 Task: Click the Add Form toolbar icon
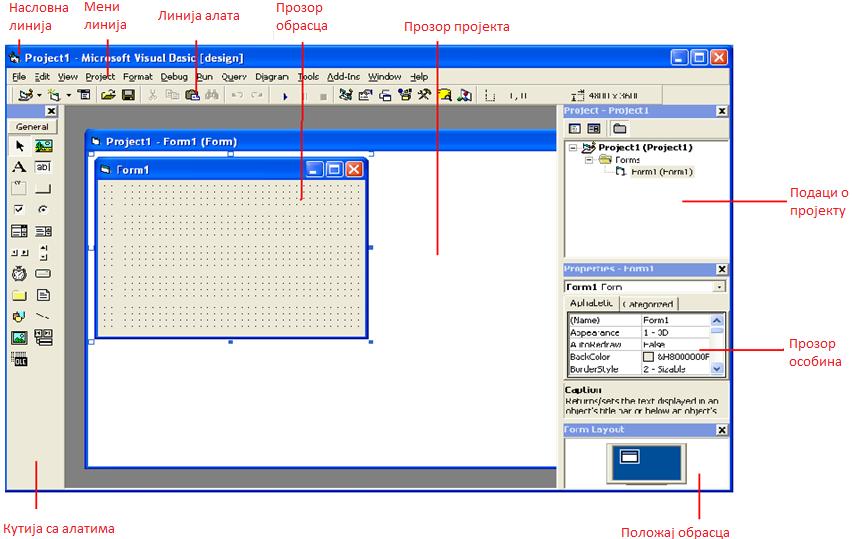click(x=54, y=96)
